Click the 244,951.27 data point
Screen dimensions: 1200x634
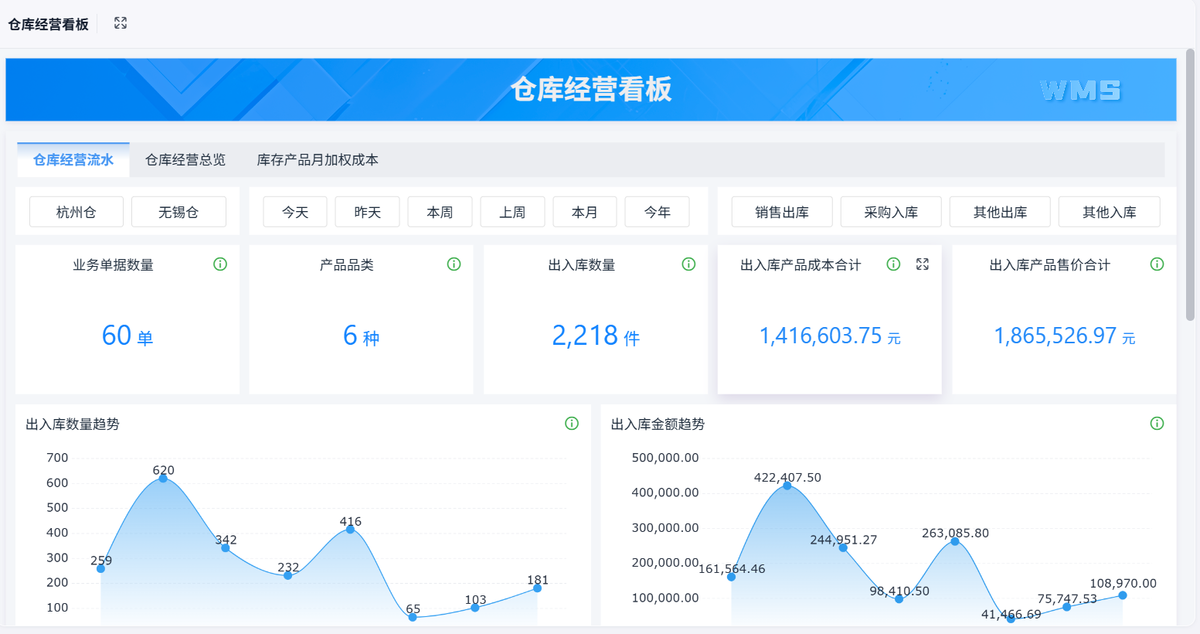point(843,547)
